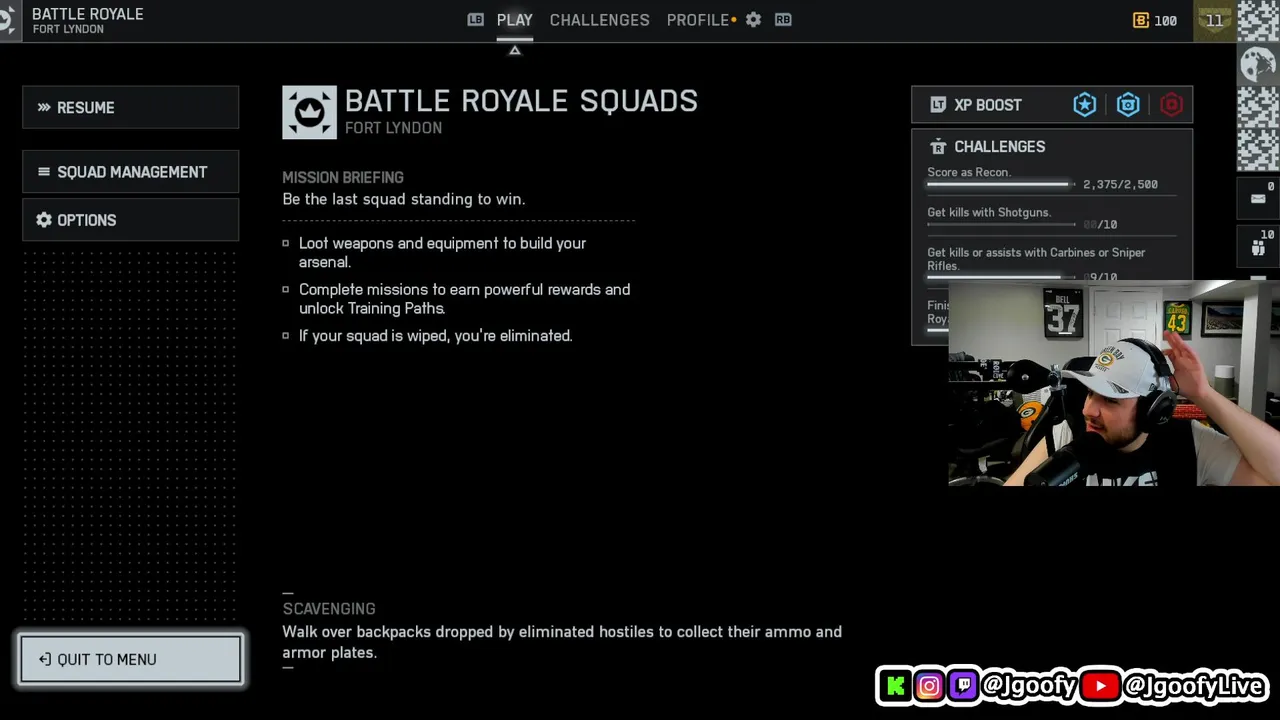Click the BATTLE ROYALE SQUADS title

[x=521, y=101]
